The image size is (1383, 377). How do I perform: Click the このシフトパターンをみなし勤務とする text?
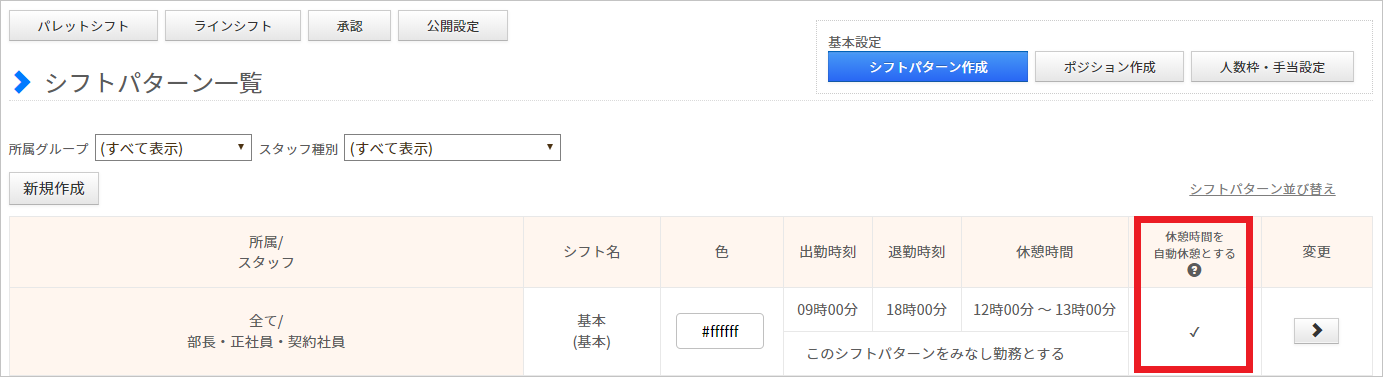tap(935, 353)
